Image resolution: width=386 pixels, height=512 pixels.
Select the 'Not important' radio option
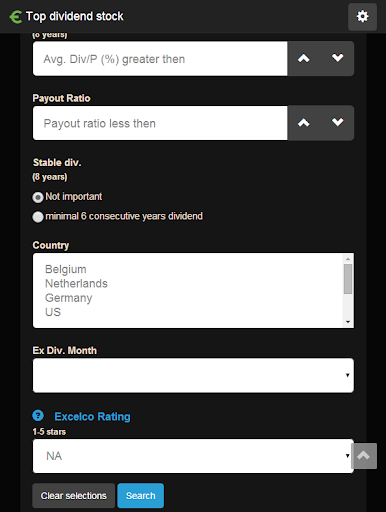pos(38,197)
